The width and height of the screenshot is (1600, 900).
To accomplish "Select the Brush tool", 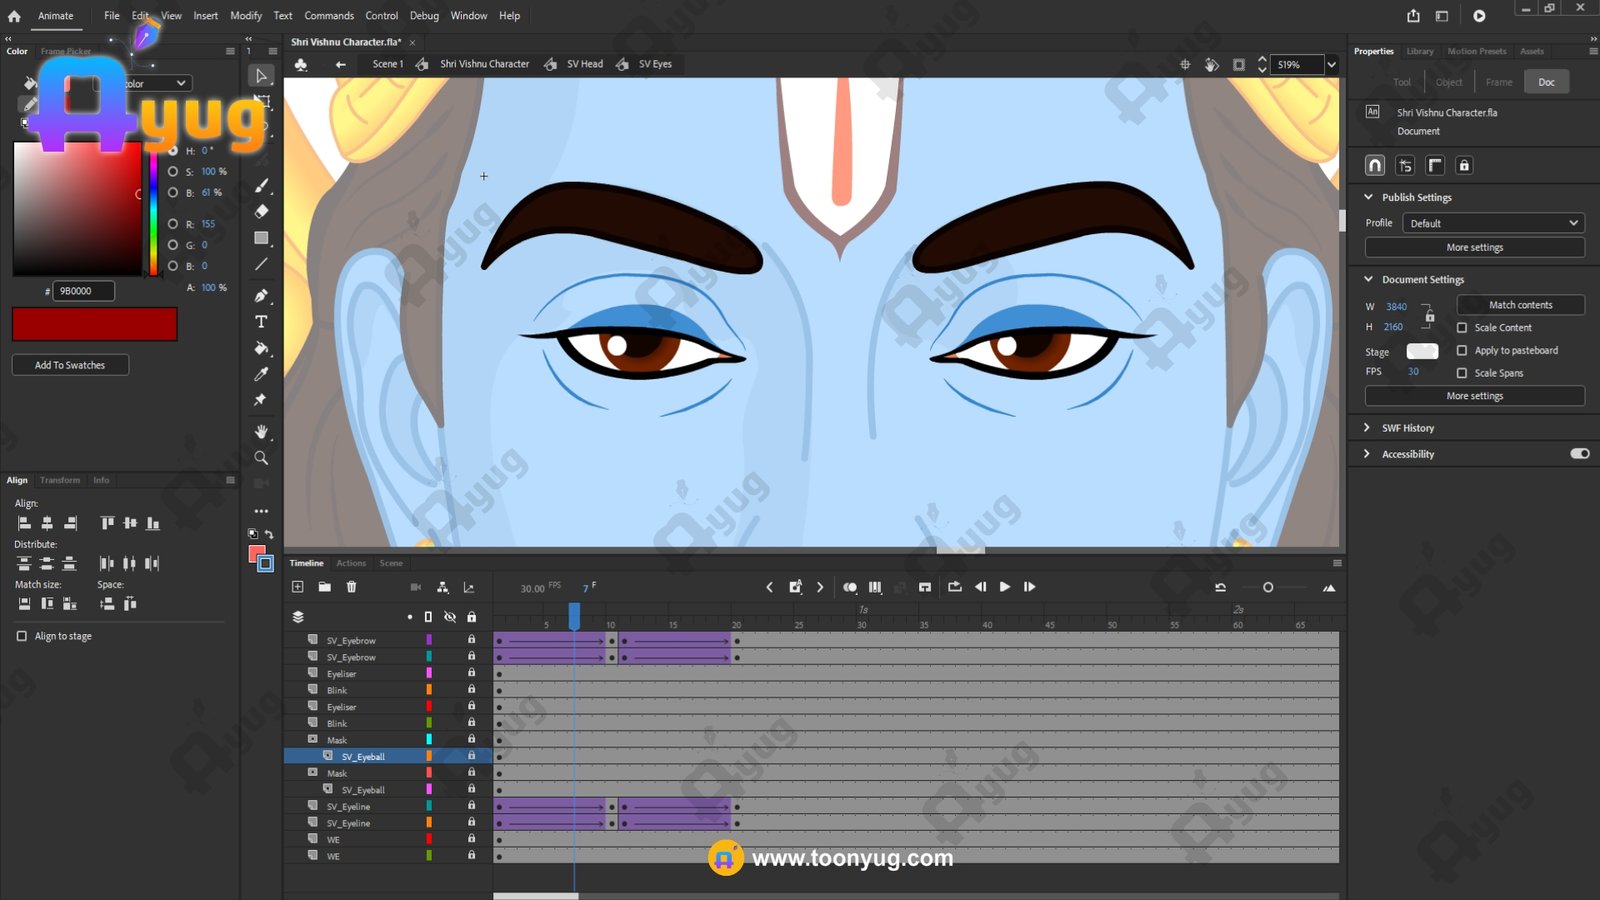I will [261, 186].
